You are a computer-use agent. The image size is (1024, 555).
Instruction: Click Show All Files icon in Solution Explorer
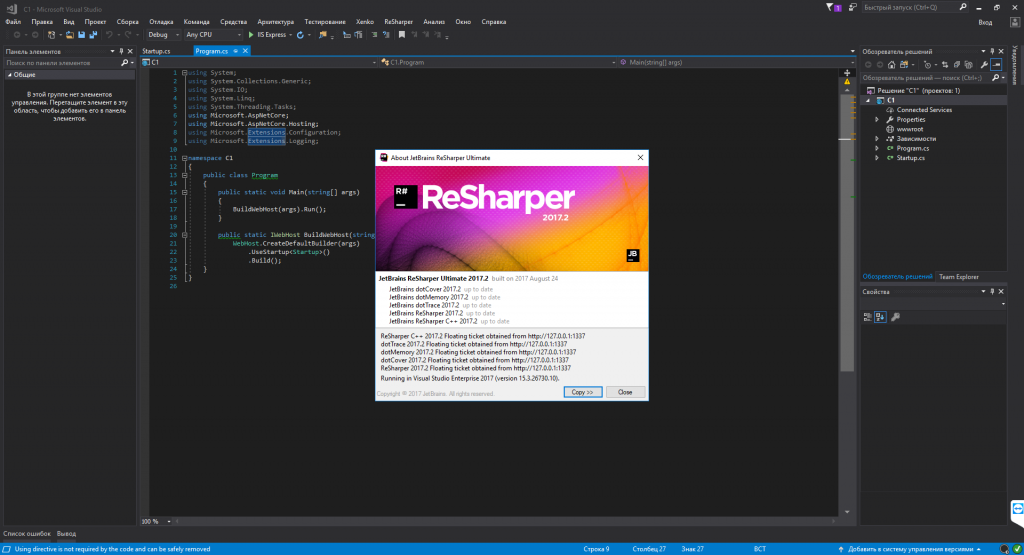coord(968,65)
